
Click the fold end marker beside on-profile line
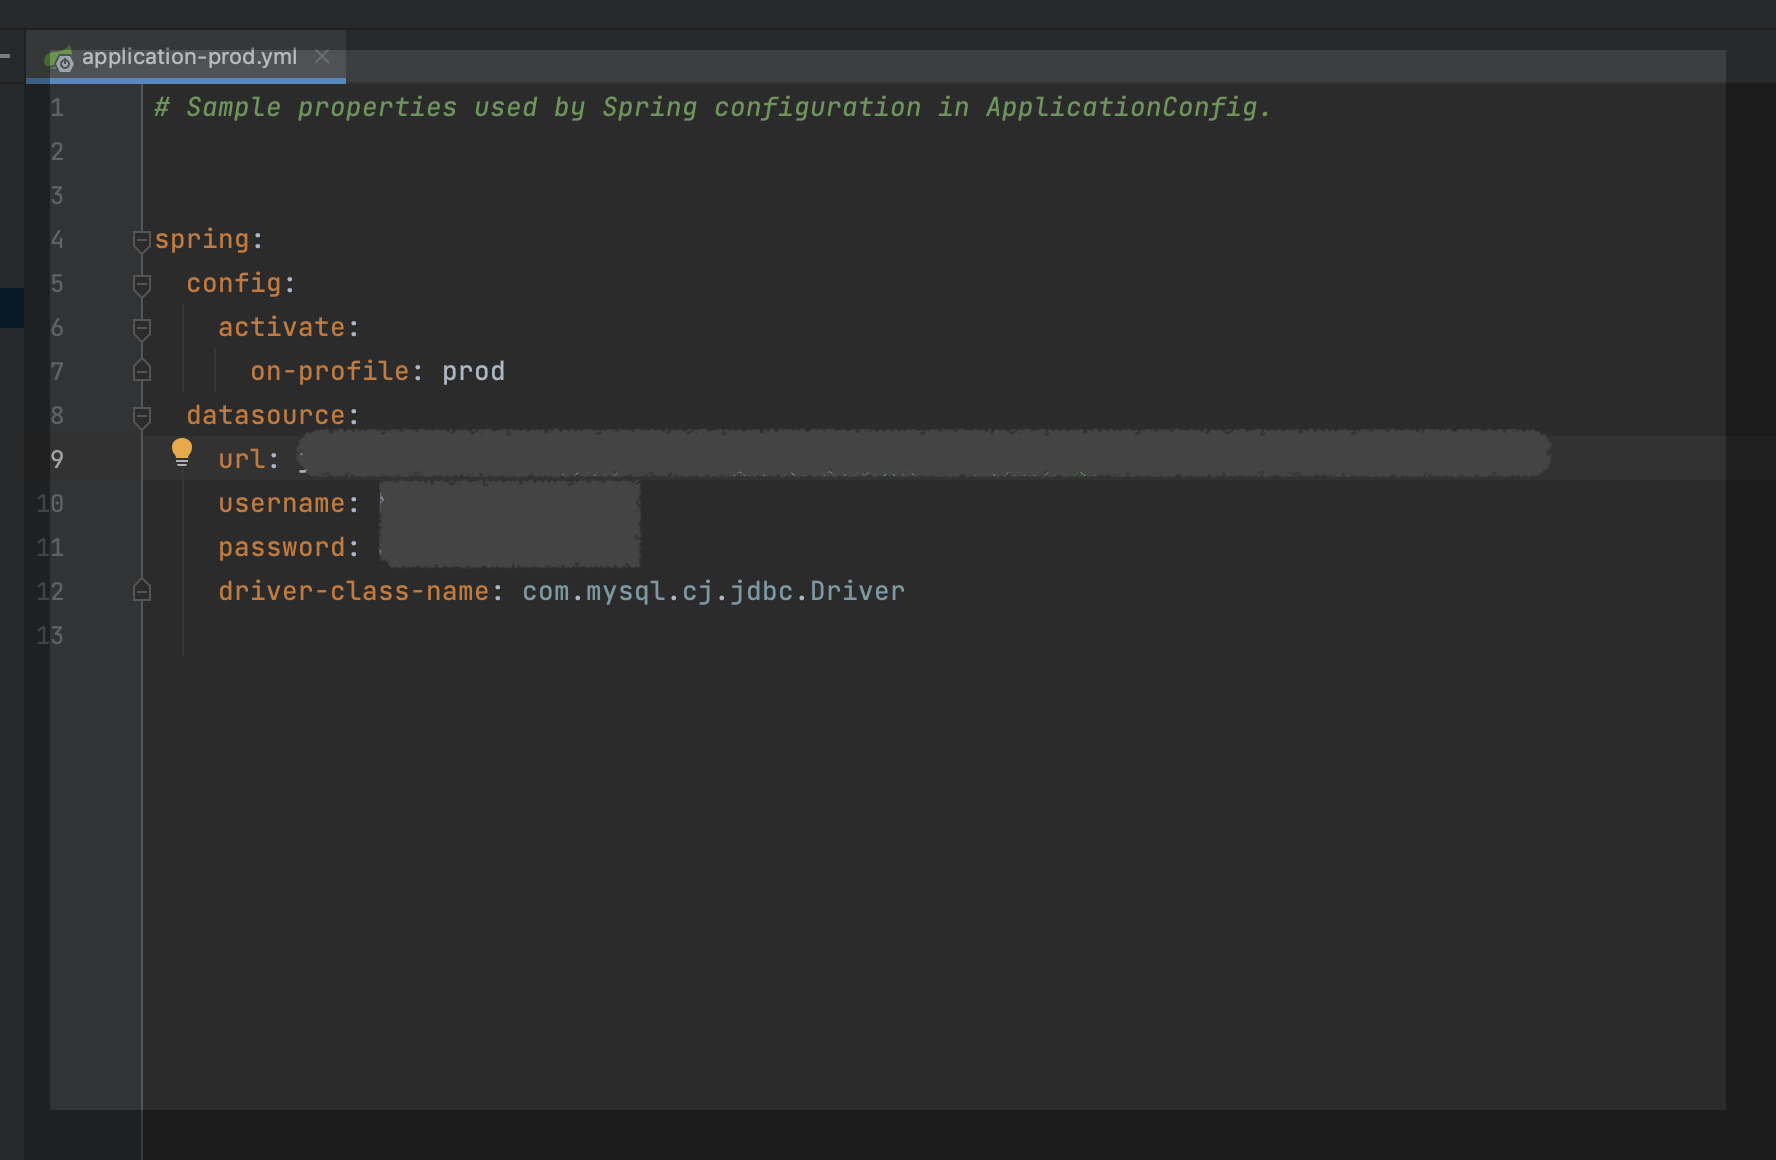pos(140,371)
